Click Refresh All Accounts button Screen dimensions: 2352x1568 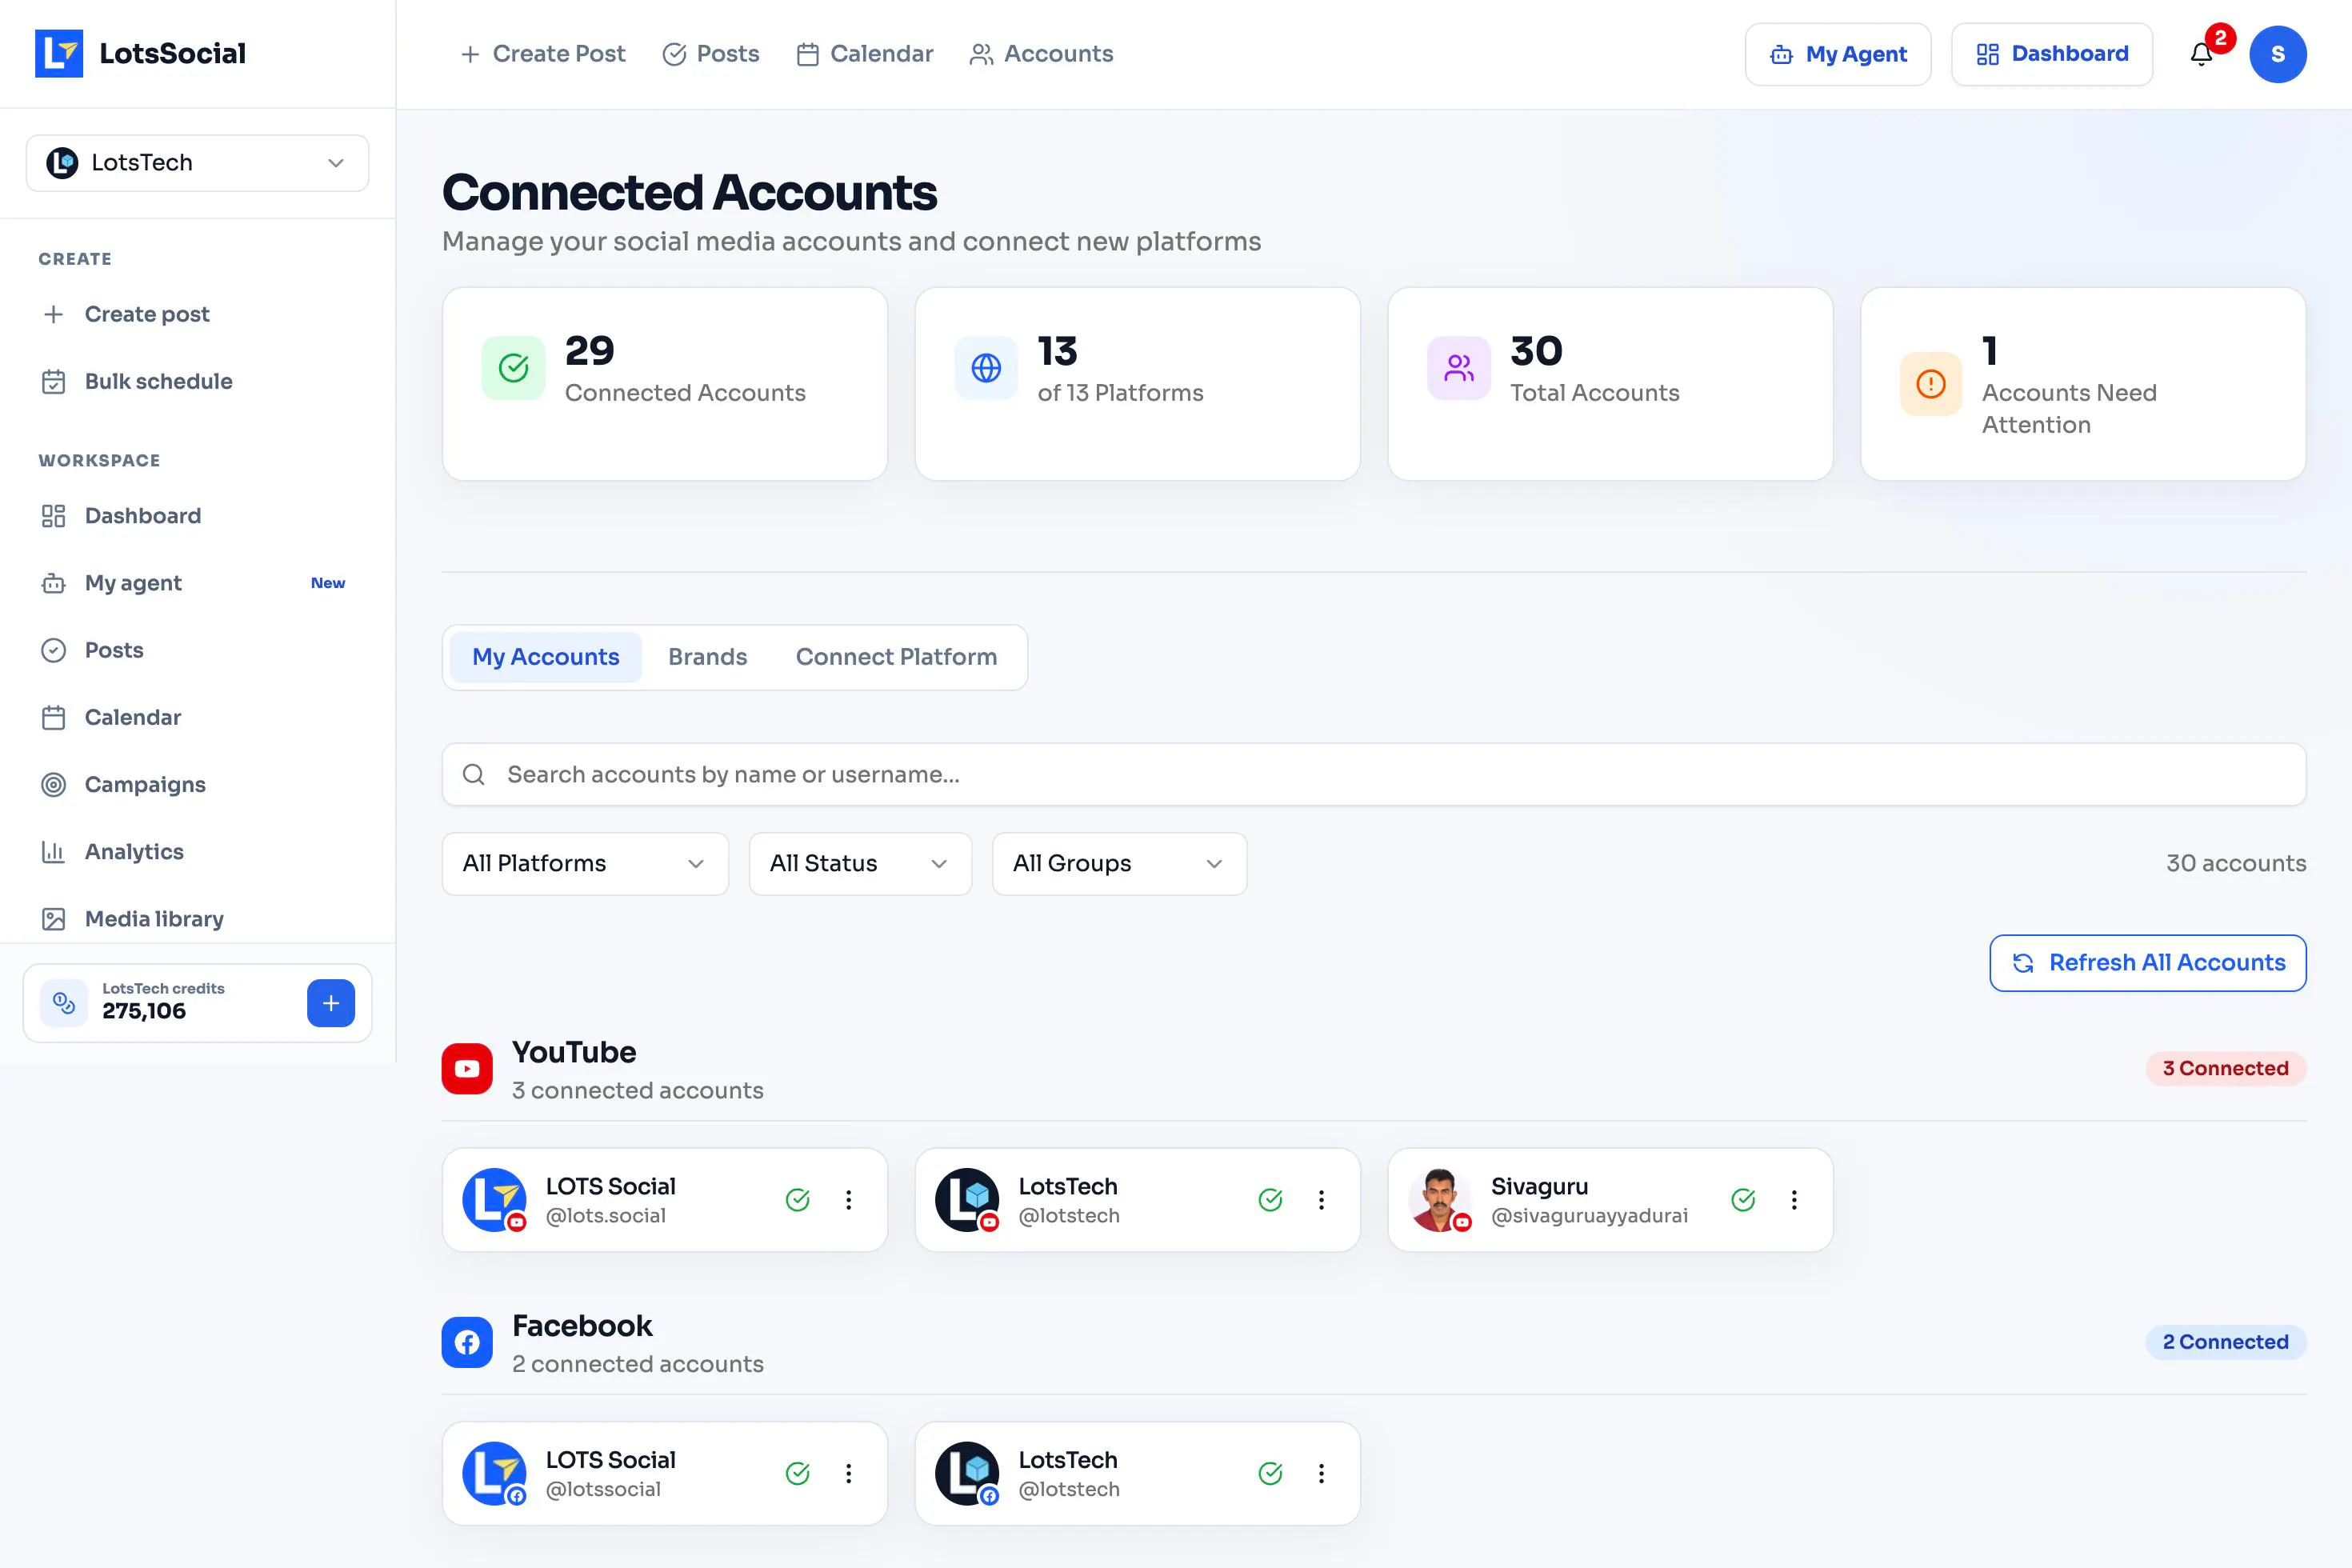2148,963
